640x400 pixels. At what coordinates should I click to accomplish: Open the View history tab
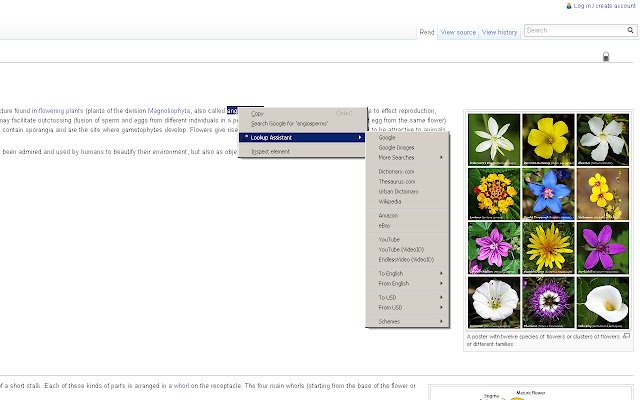[x=499, y=32]
